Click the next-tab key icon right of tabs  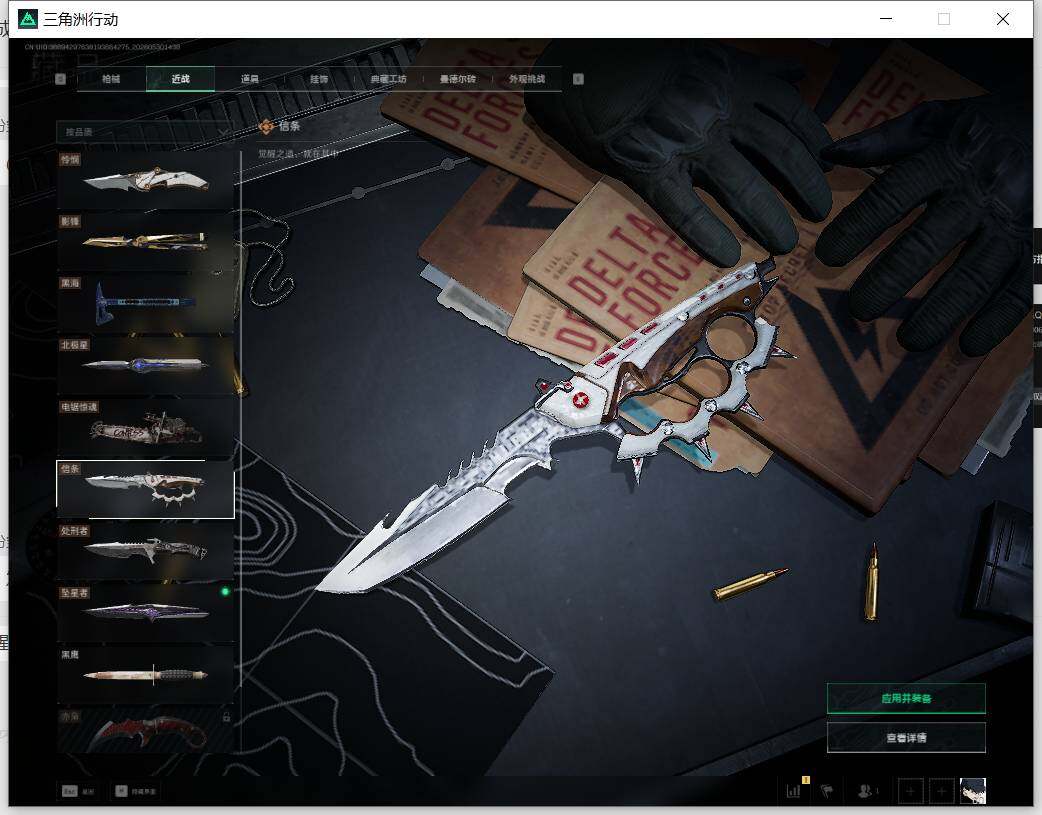[578, 79]
